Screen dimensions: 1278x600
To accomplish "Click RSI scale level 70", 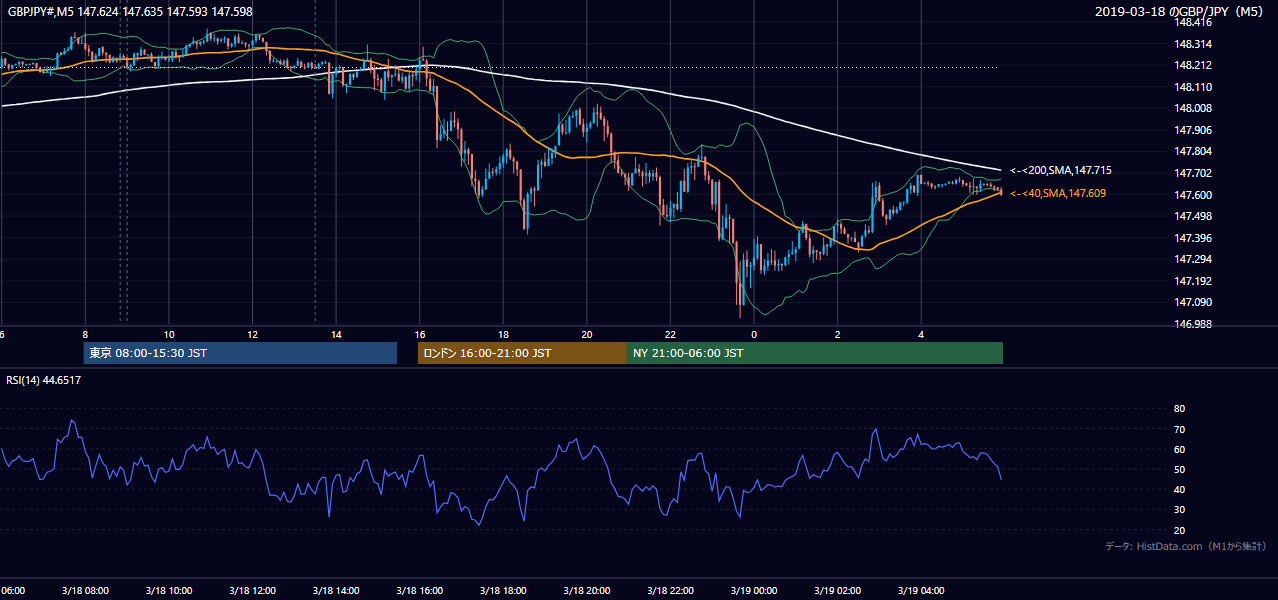I will coord(1179,429).
